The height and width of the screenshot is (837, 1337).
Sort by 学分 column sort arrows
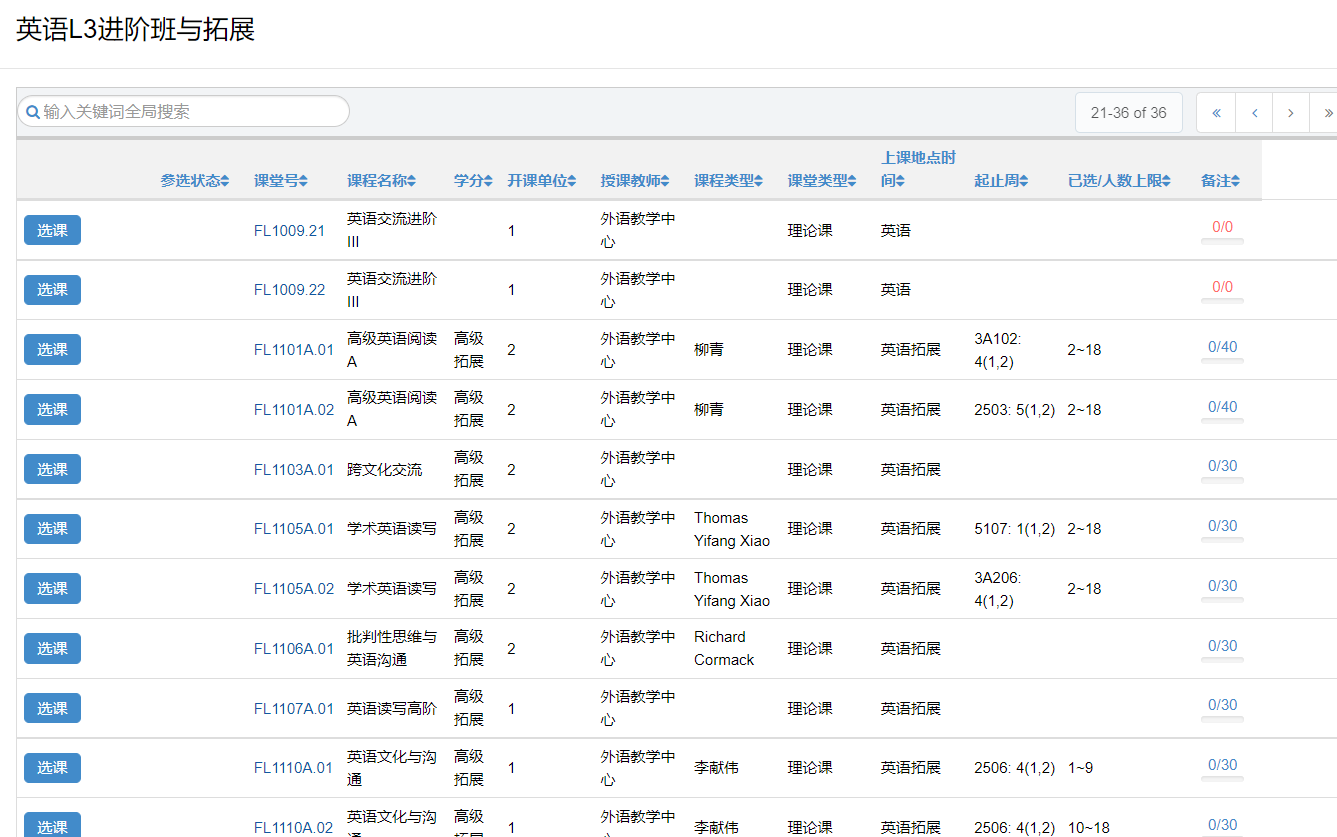coord(488,181)
